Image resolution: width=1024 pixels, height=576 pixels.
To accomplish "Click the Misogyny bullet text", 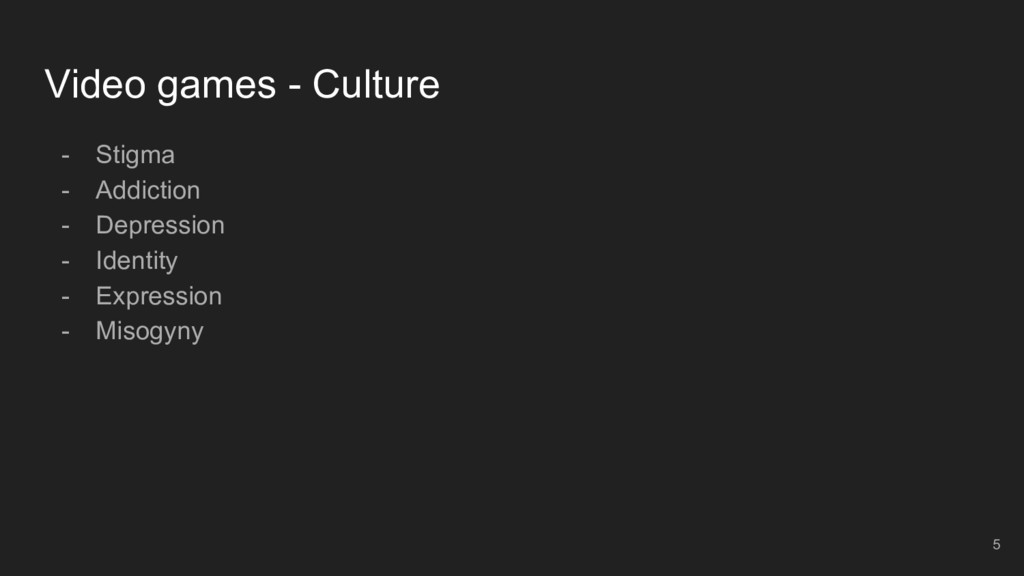I will click(150, 332).
